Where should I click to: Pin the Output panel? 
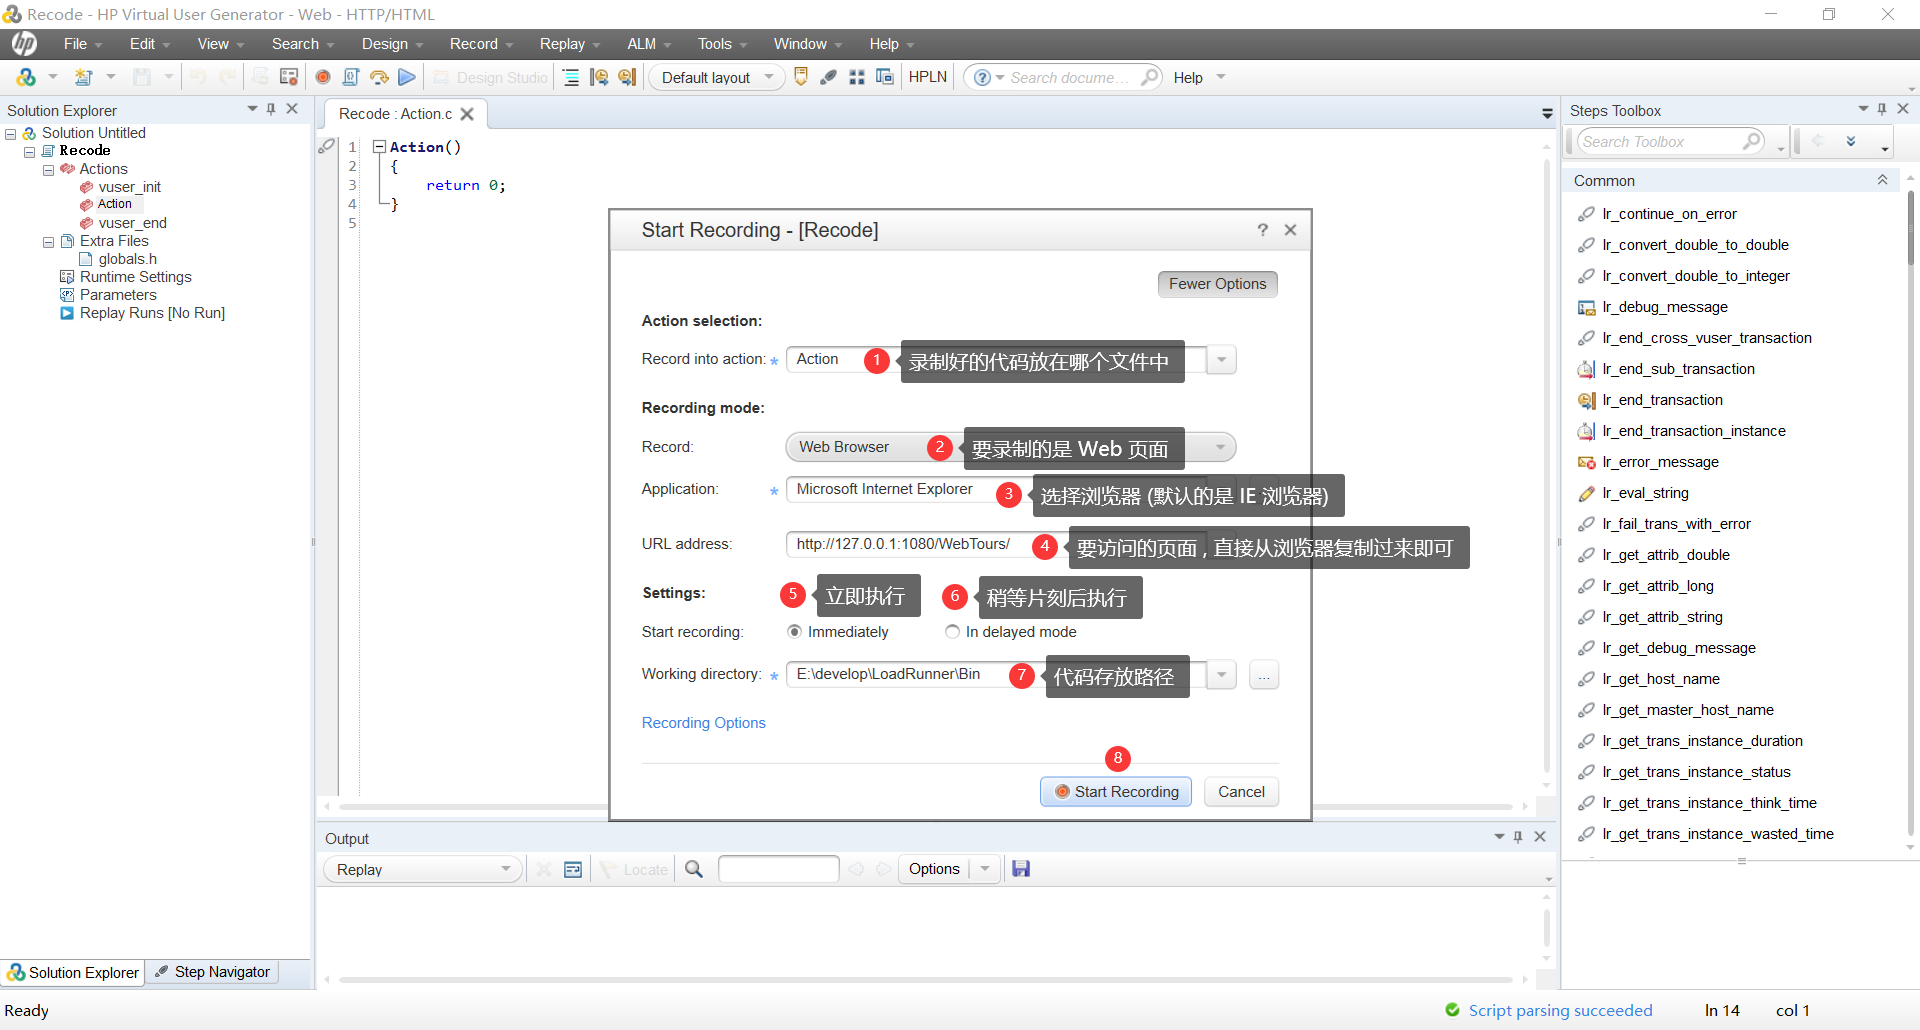coord(1518,837)
